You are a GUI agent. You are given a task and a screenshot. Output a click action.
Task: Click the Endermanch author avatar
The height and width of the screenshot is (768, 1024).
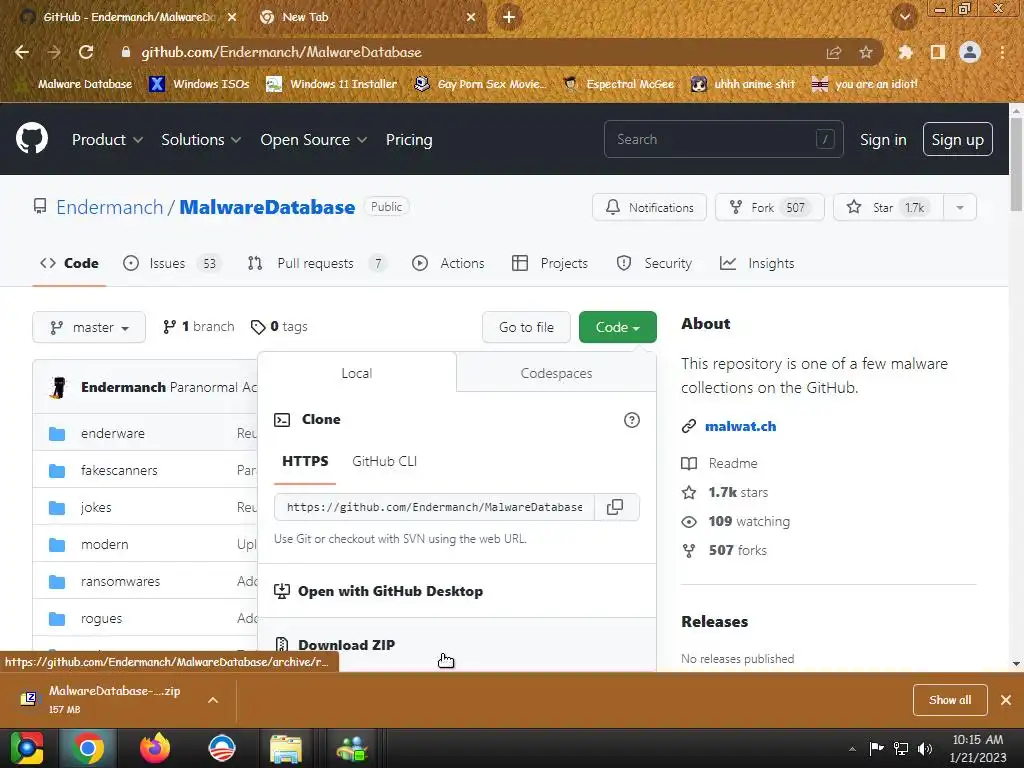coord(59,387)
